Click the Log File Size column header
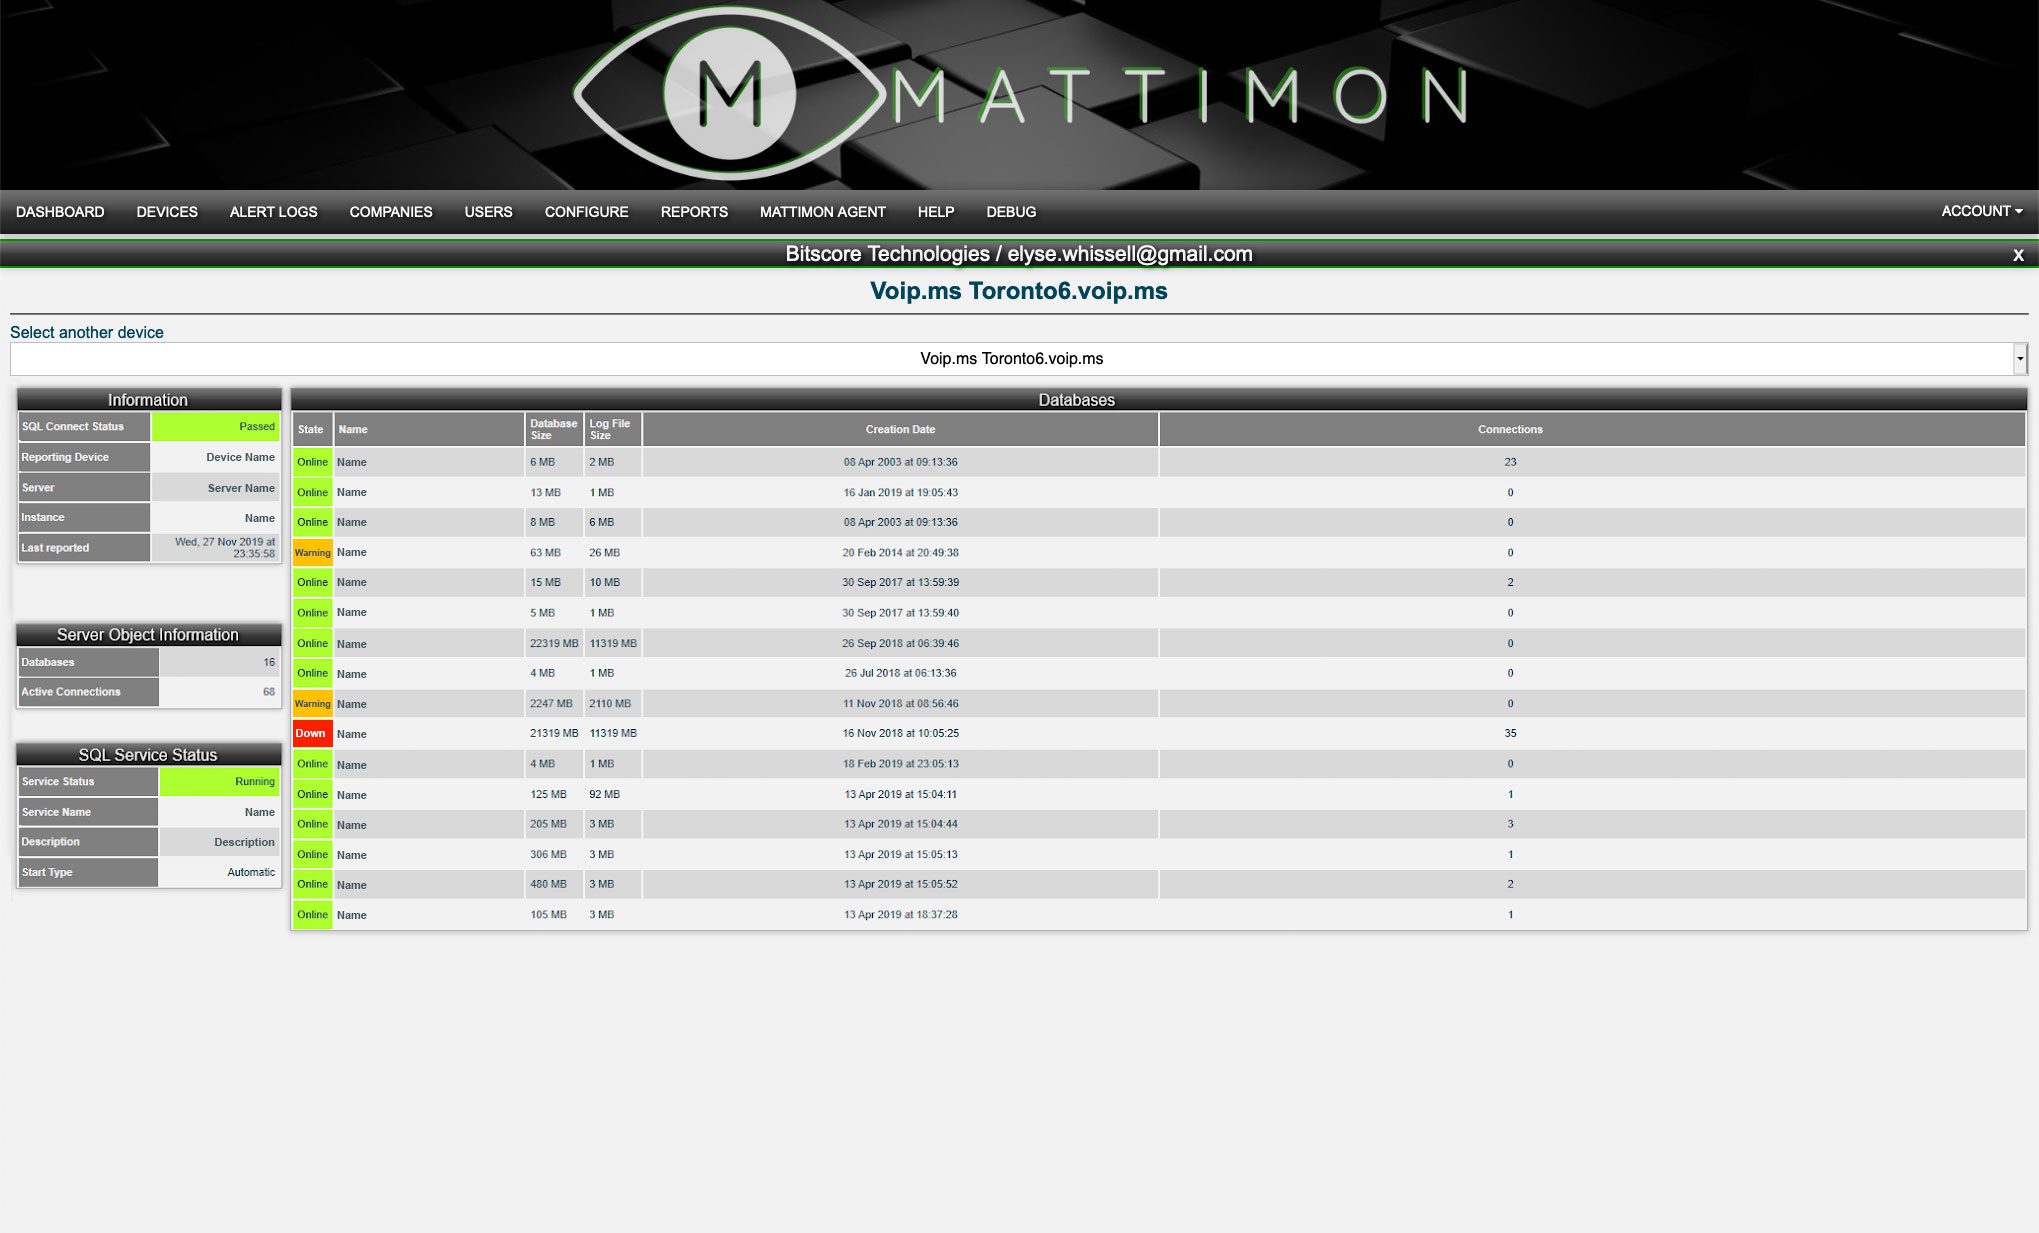The width and height of the screenshot is (2039, 1233). tap(612, 429)
